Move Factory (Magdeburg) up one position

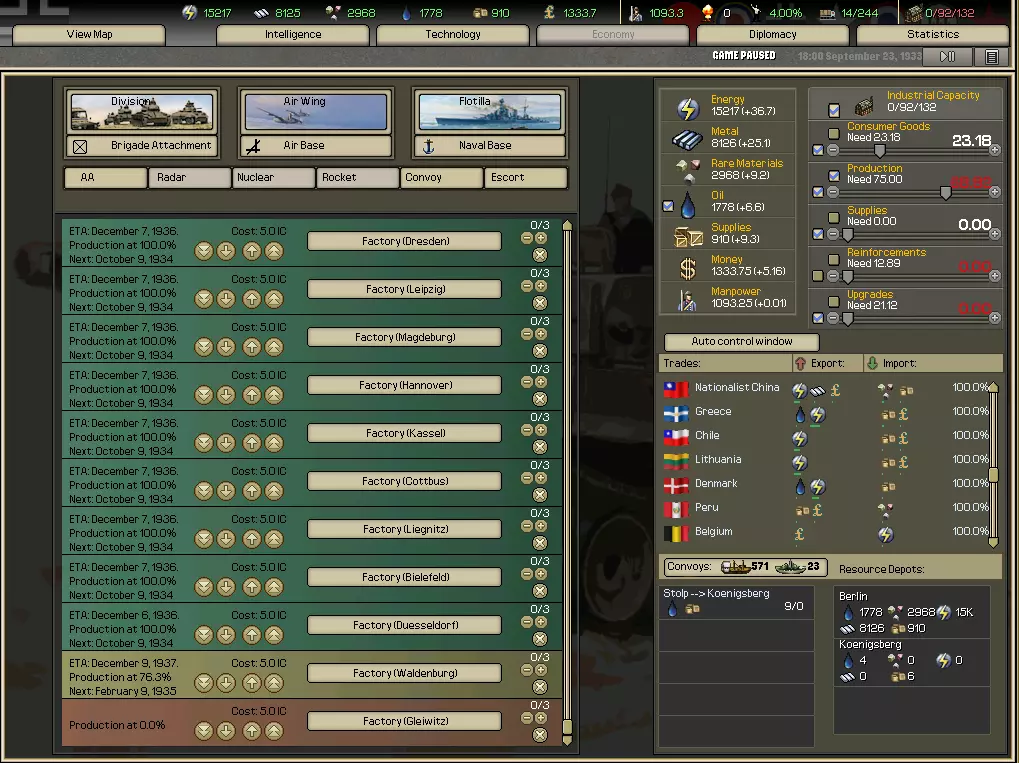coord(252,347)
